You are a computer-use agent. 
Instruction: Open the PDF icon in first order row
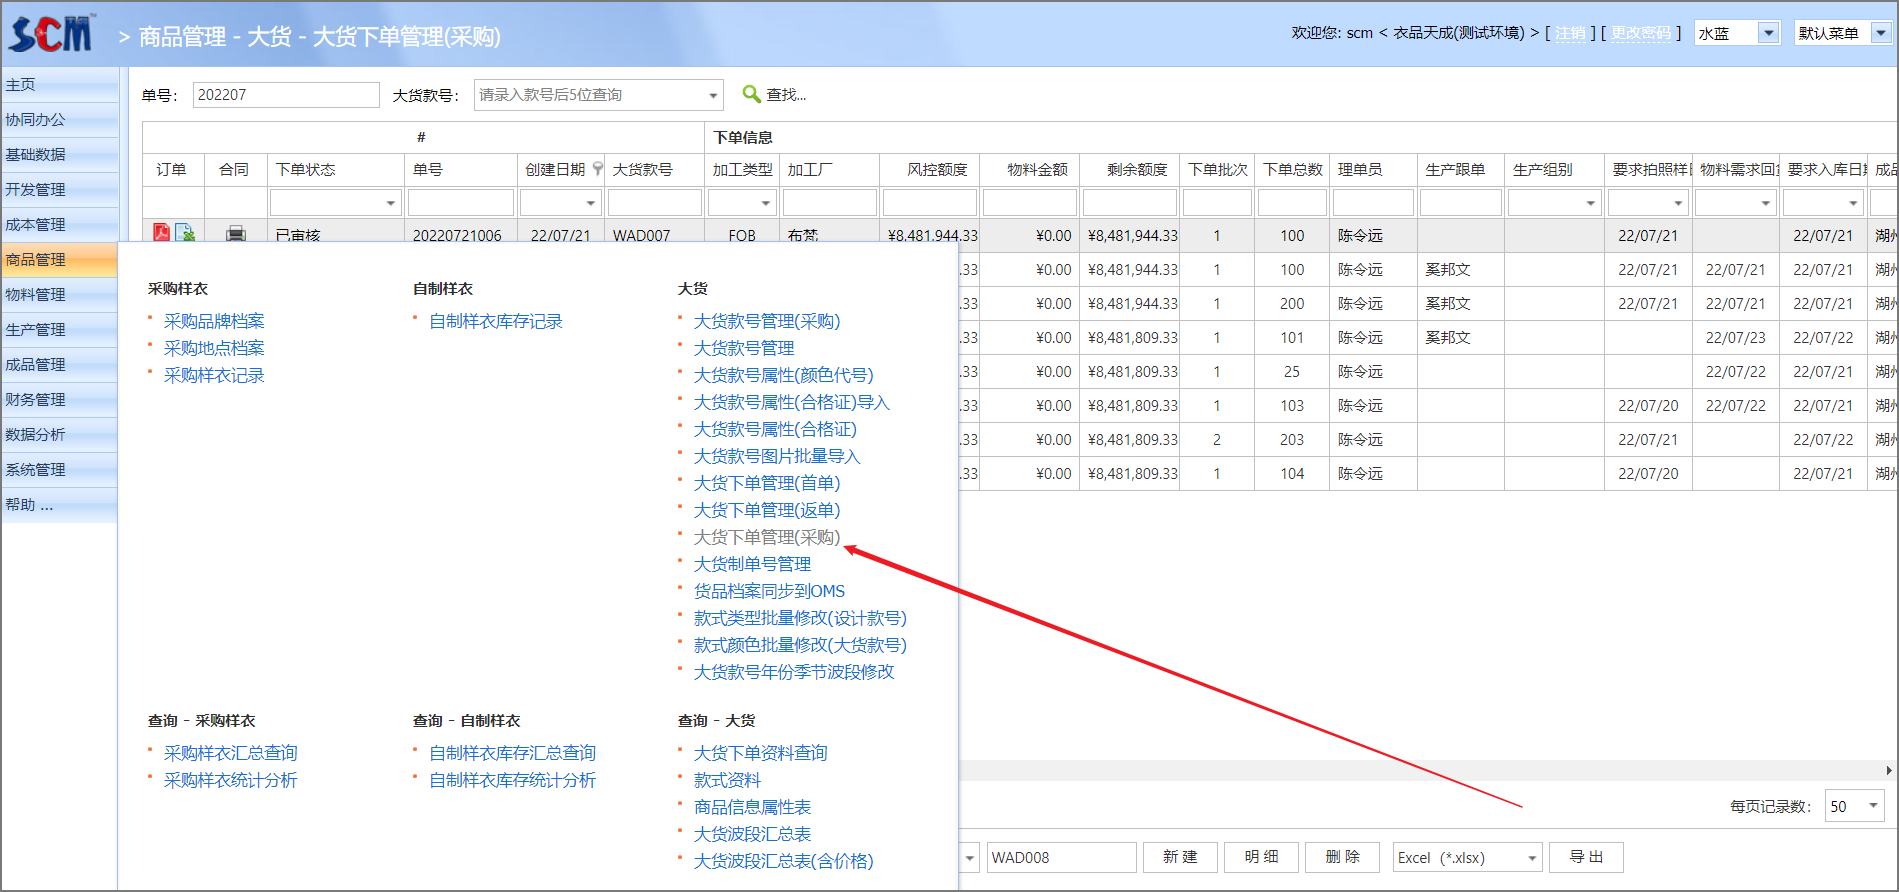[x=161, y=233]
